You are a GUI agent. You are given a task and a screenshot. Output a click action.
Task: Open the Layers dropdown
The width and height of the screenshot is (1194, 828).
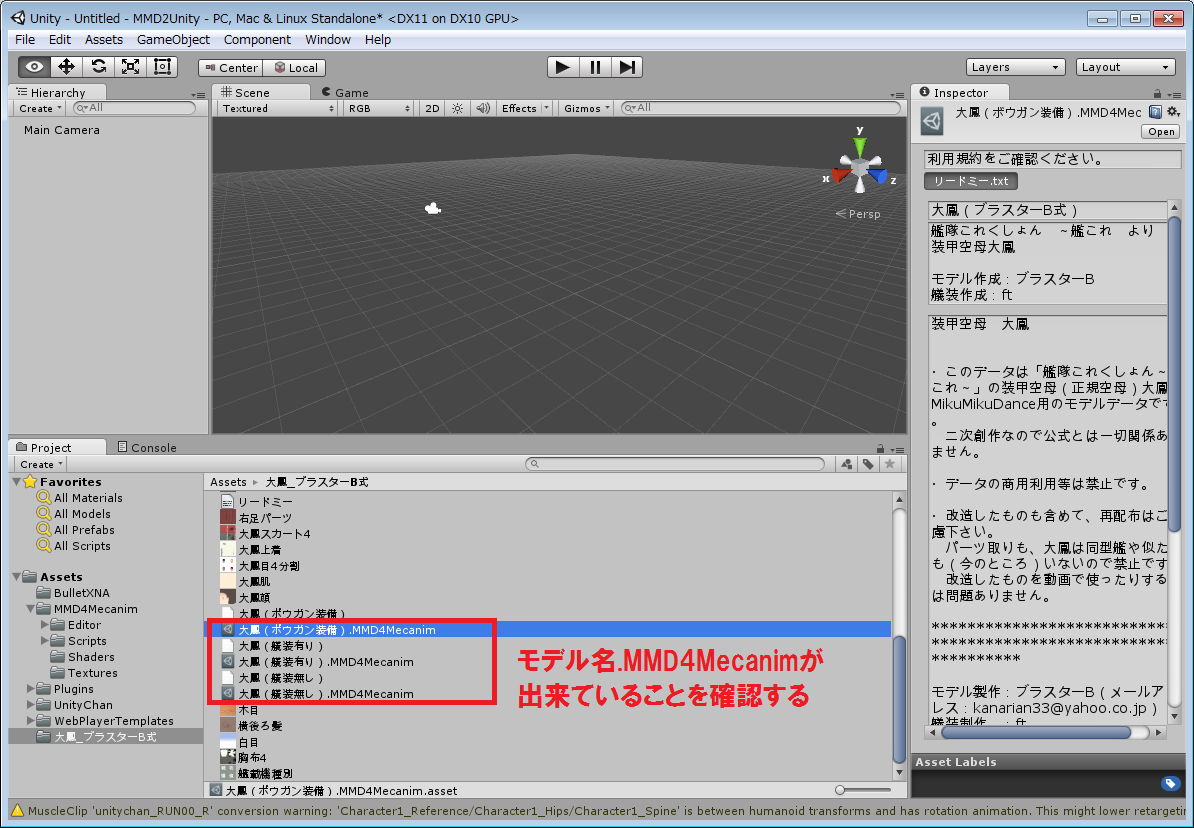click(1015, 67)
